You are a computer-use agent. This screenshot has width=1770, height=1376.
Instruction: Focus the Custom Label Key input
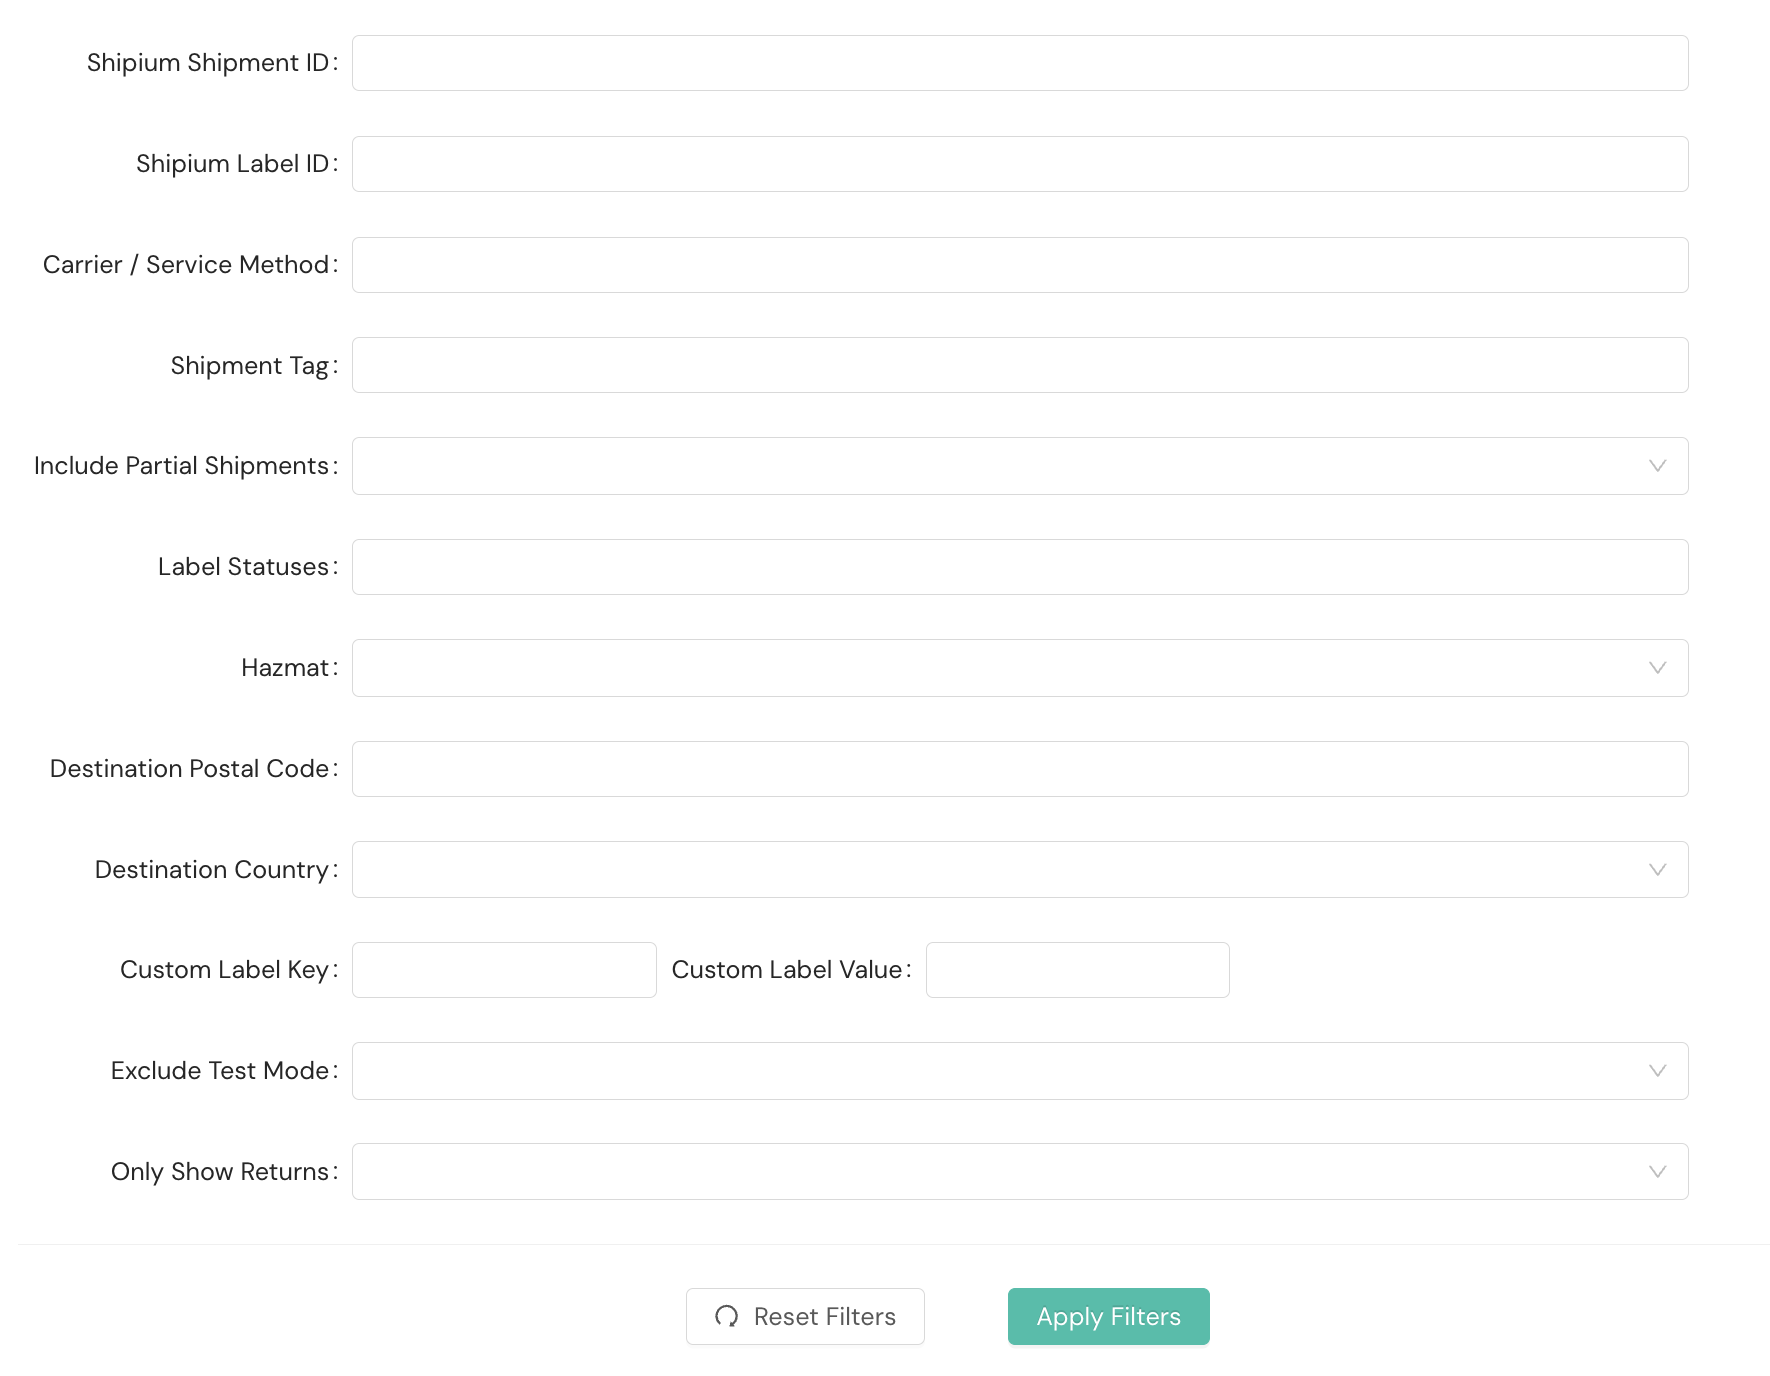pyautogui.click(x=504, y=970)
